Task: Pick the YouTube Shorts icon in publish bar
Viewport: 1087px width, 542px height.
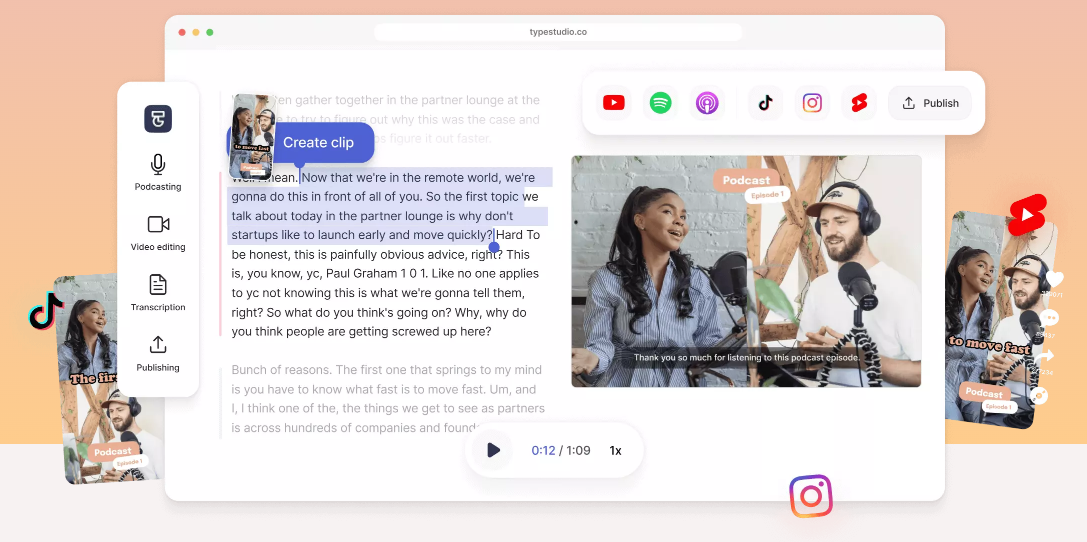Action: pos(859,103)
